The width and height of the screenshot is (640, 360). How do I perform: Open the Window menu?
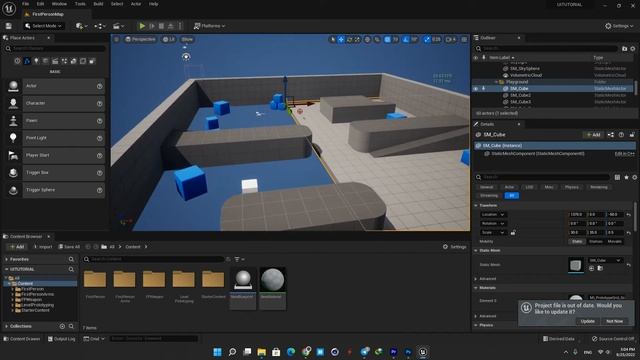59,4
